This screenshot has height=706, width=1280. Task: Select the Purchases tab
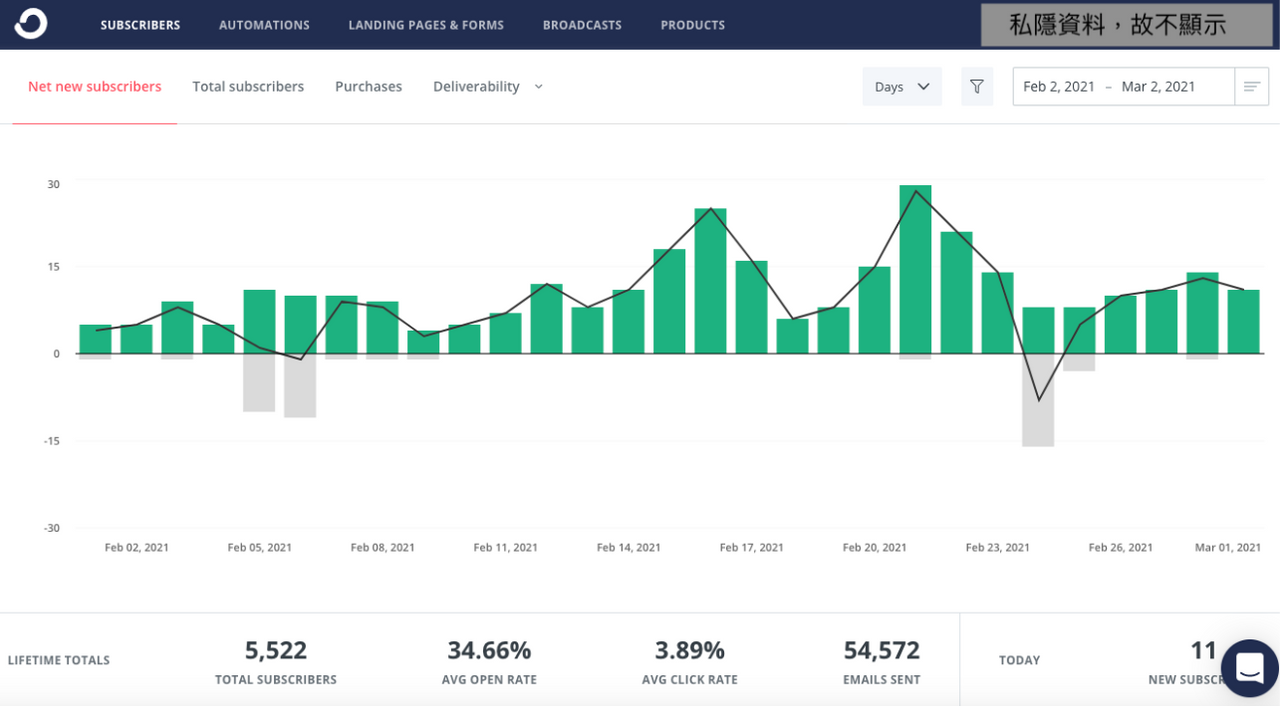[368, 87]
